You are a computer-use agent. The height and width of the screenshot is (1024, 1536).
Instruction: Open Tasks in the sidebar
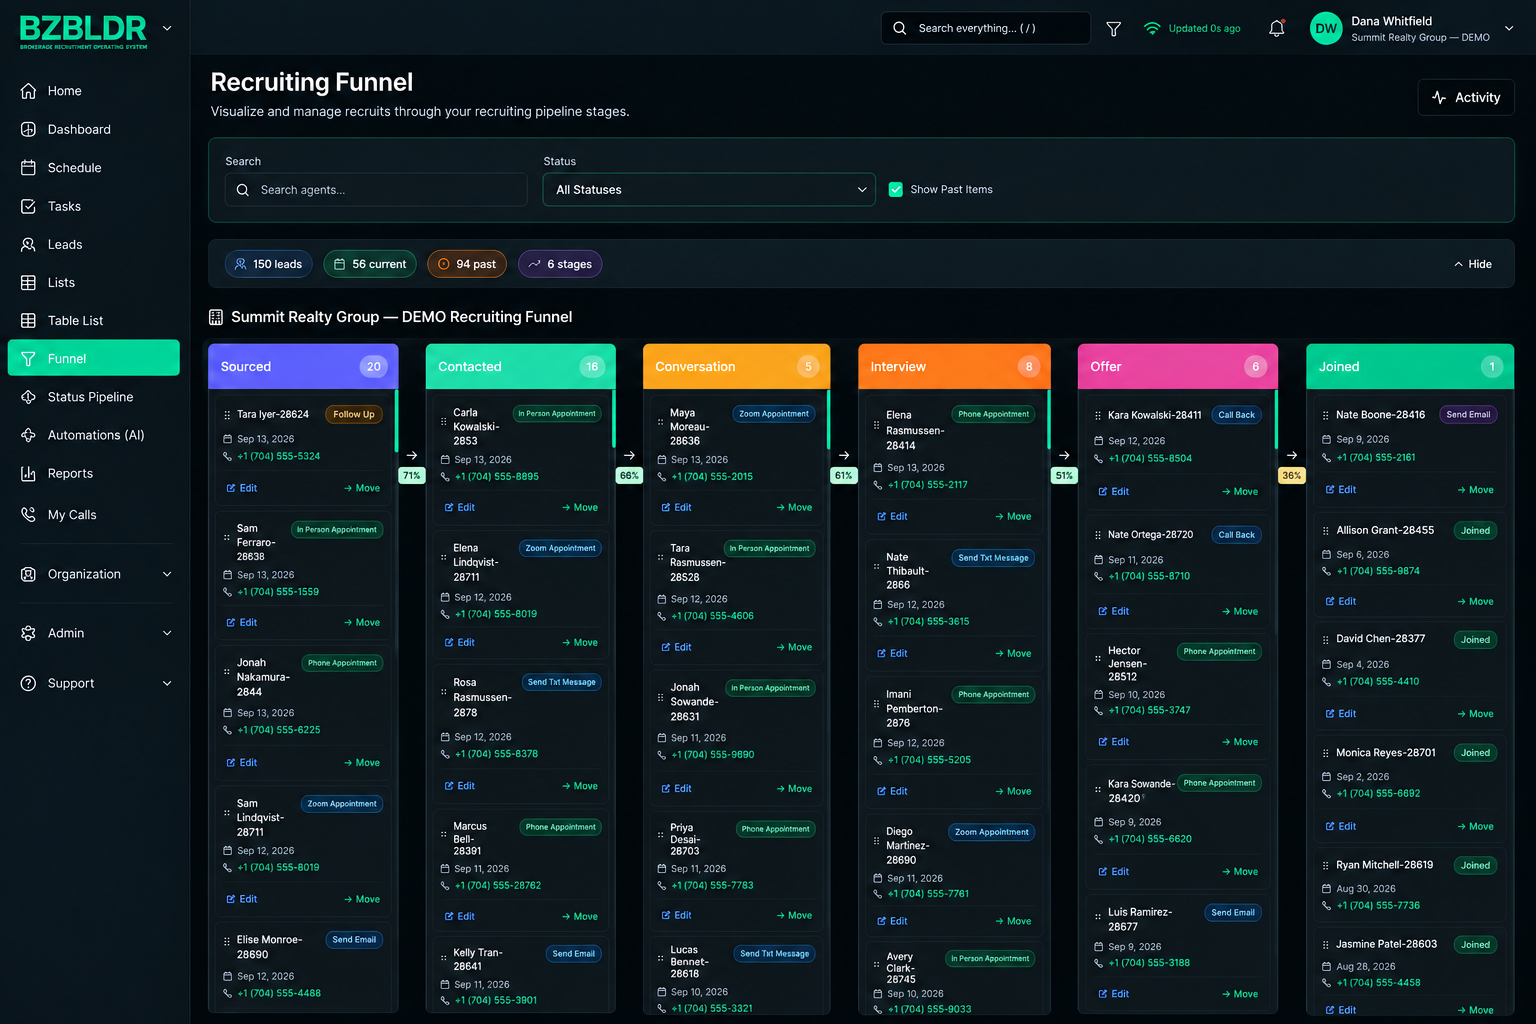[94, 206]
